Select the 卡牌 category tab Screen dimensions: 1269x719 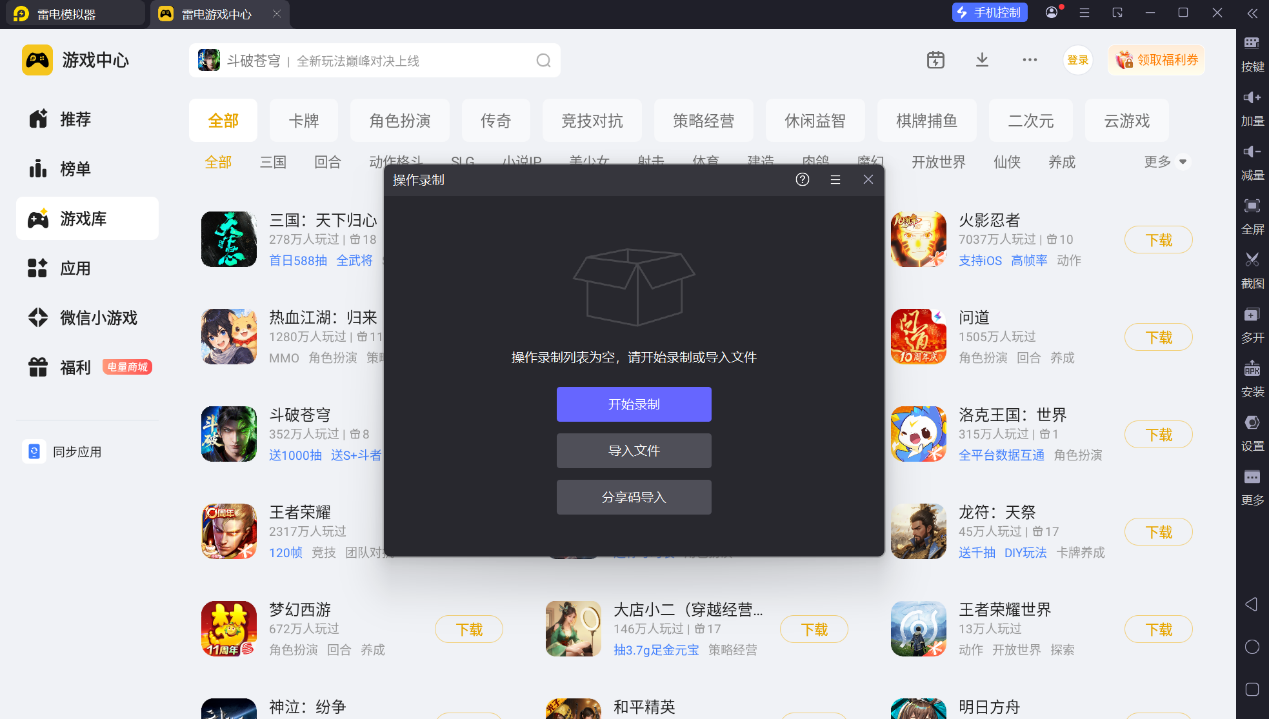pos(304,120)
